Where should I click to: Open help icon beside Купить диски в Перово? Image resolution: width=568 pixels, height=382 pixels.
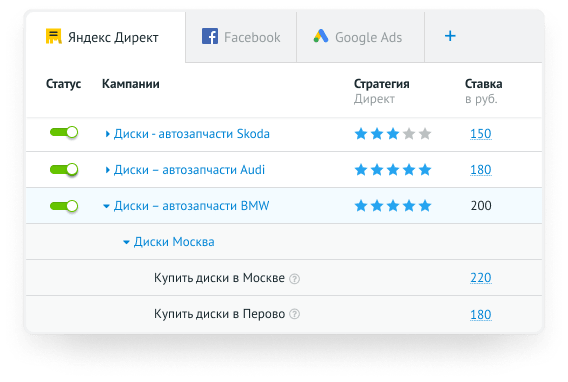tap(295, 314)
